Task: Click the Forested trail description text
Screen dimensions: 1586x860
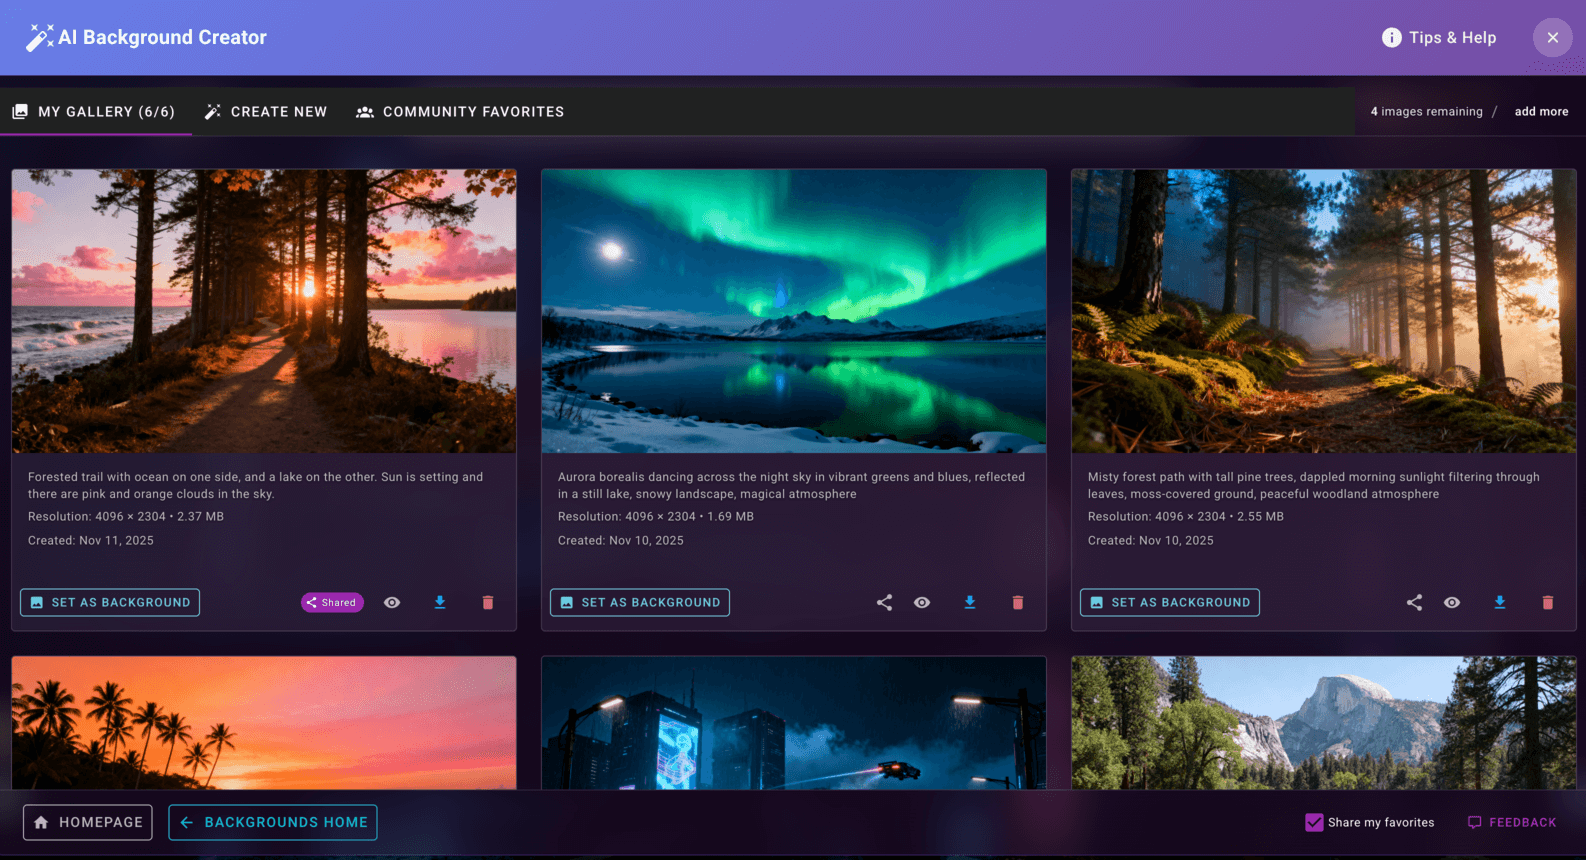Action: tap(255, 485)
